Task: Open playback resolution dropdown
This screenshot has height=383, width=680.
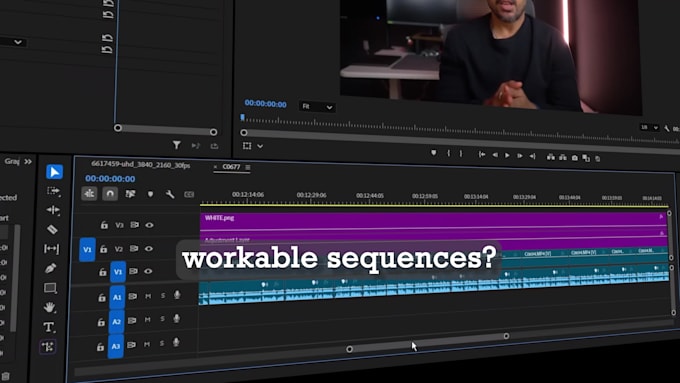Action: [649, 127]
